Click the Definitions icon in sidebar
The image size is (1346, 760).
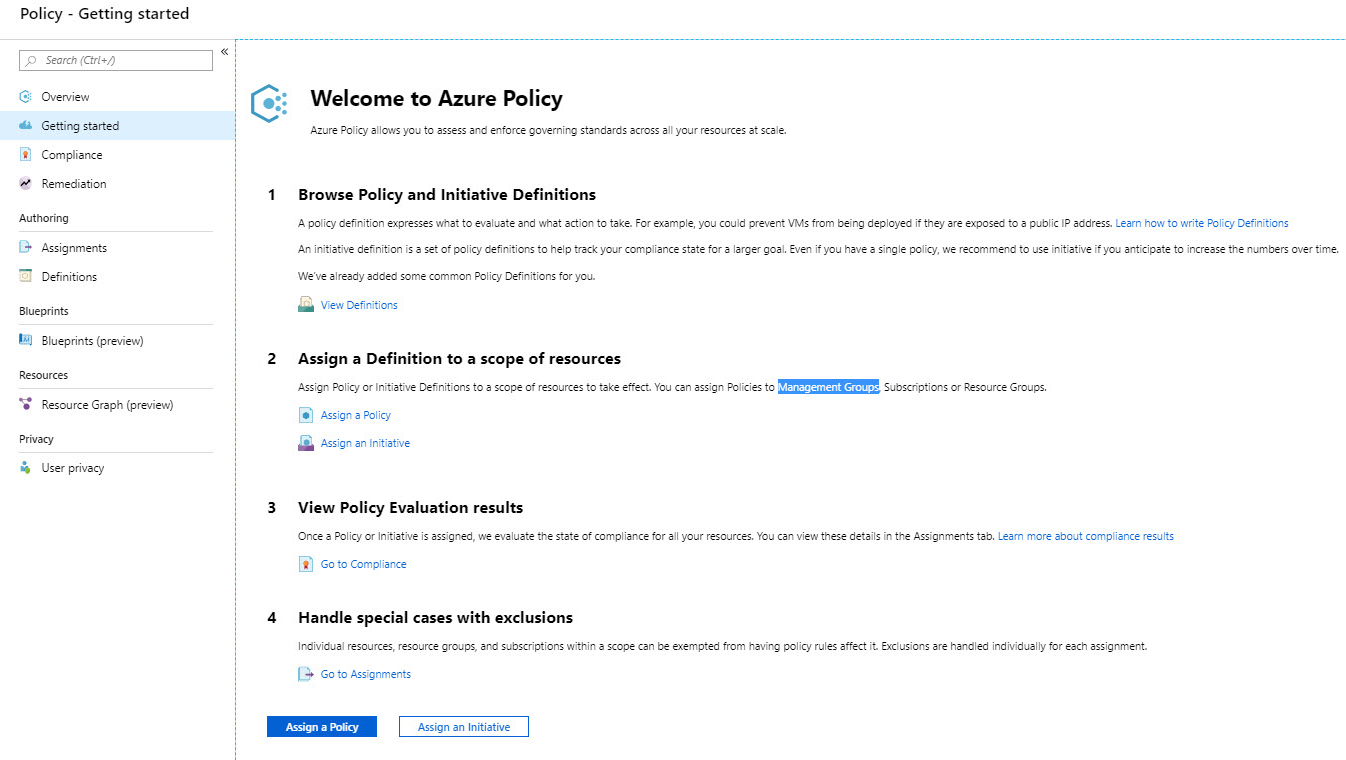[x=26, y=277]
